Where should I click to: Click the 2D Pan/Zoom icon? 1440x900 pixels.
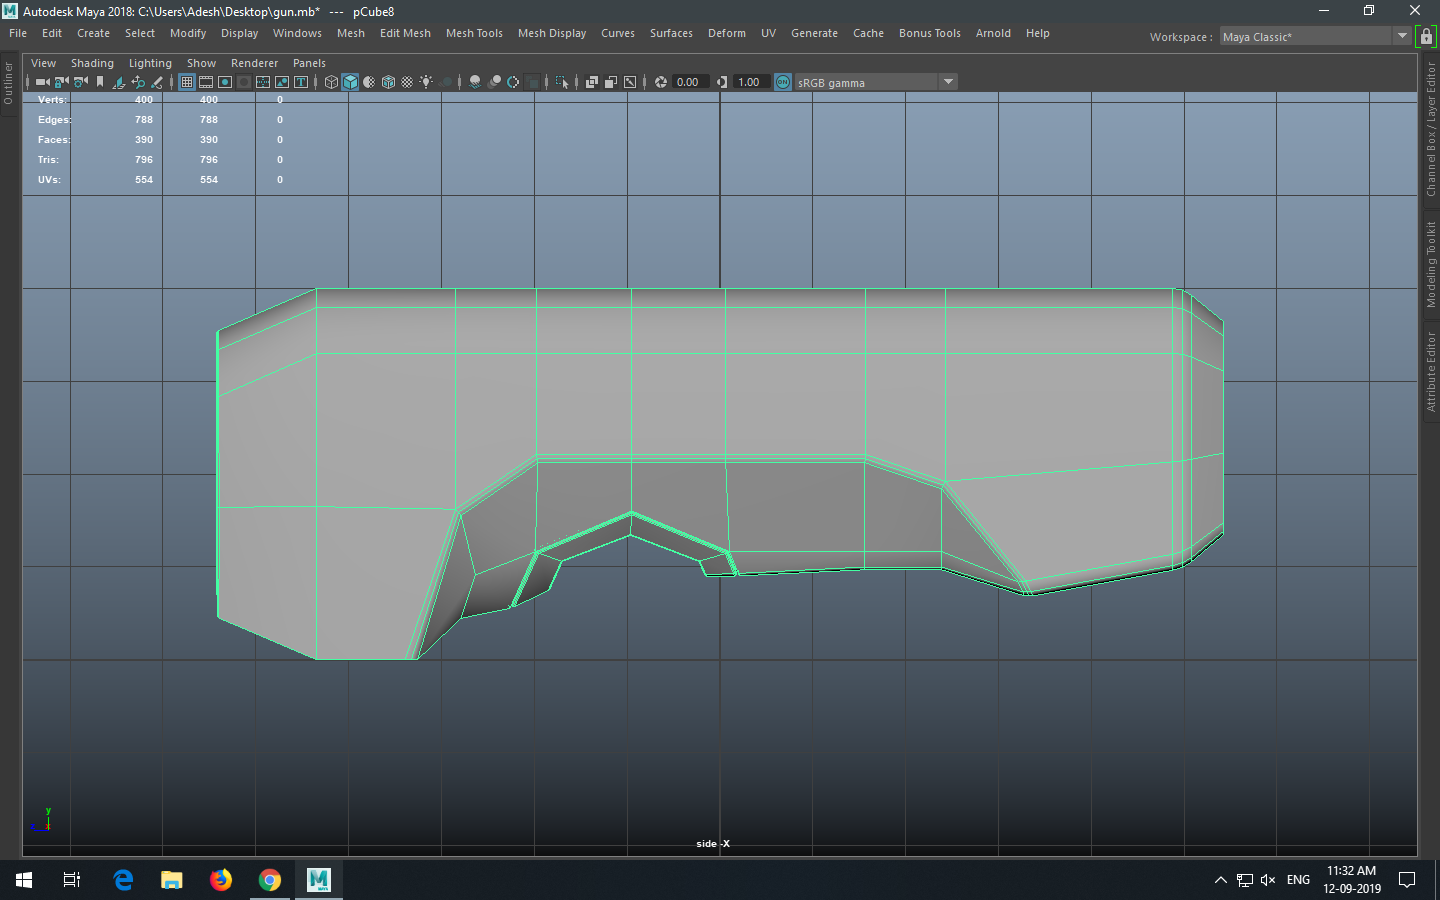tap(138, 82)
